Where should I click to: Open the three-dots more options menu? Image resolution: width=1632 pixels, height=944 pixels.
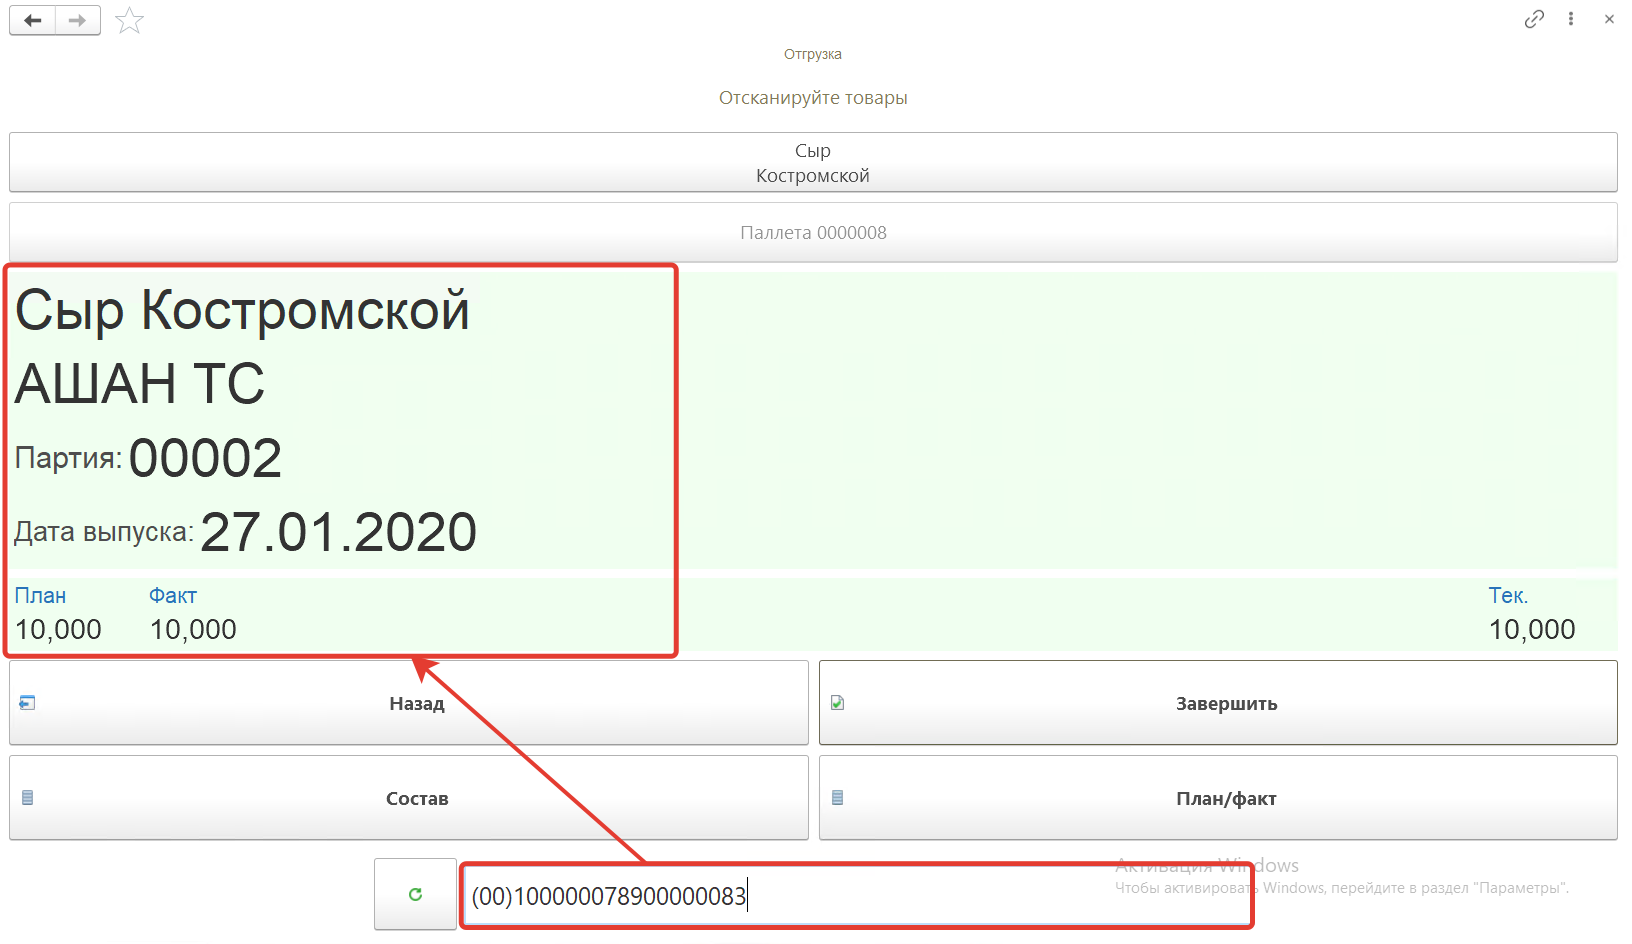tap(1571, 19)
